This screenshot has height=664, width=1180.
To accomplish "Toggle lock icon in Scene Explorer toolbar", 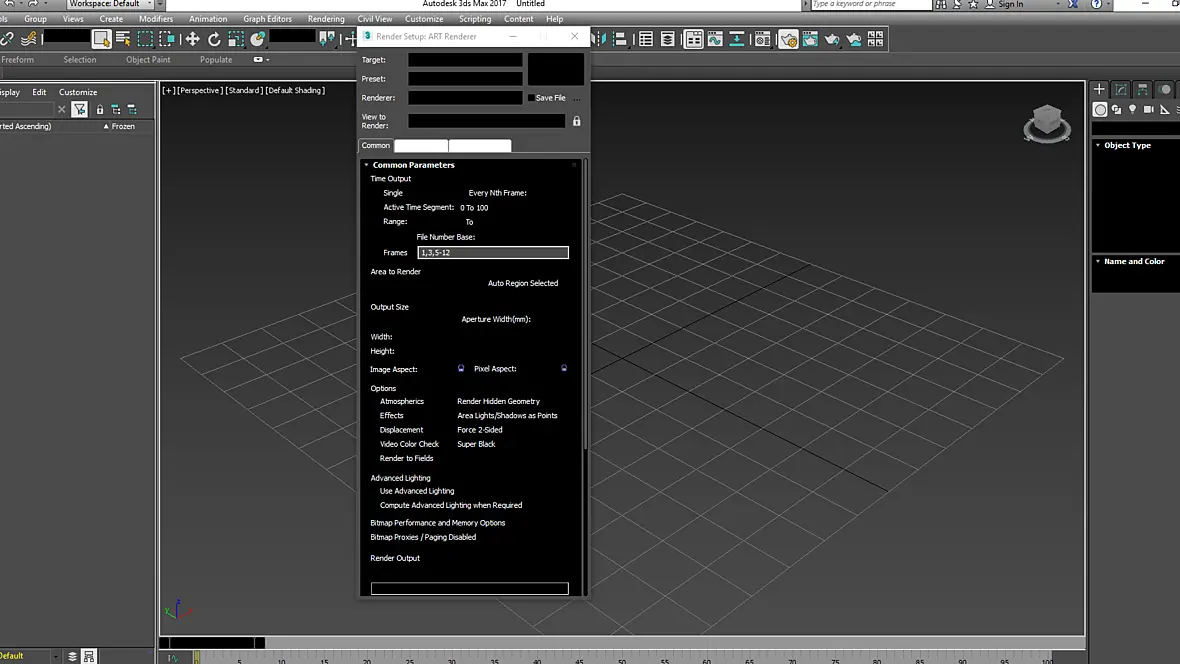I will (x=99, y=110).
